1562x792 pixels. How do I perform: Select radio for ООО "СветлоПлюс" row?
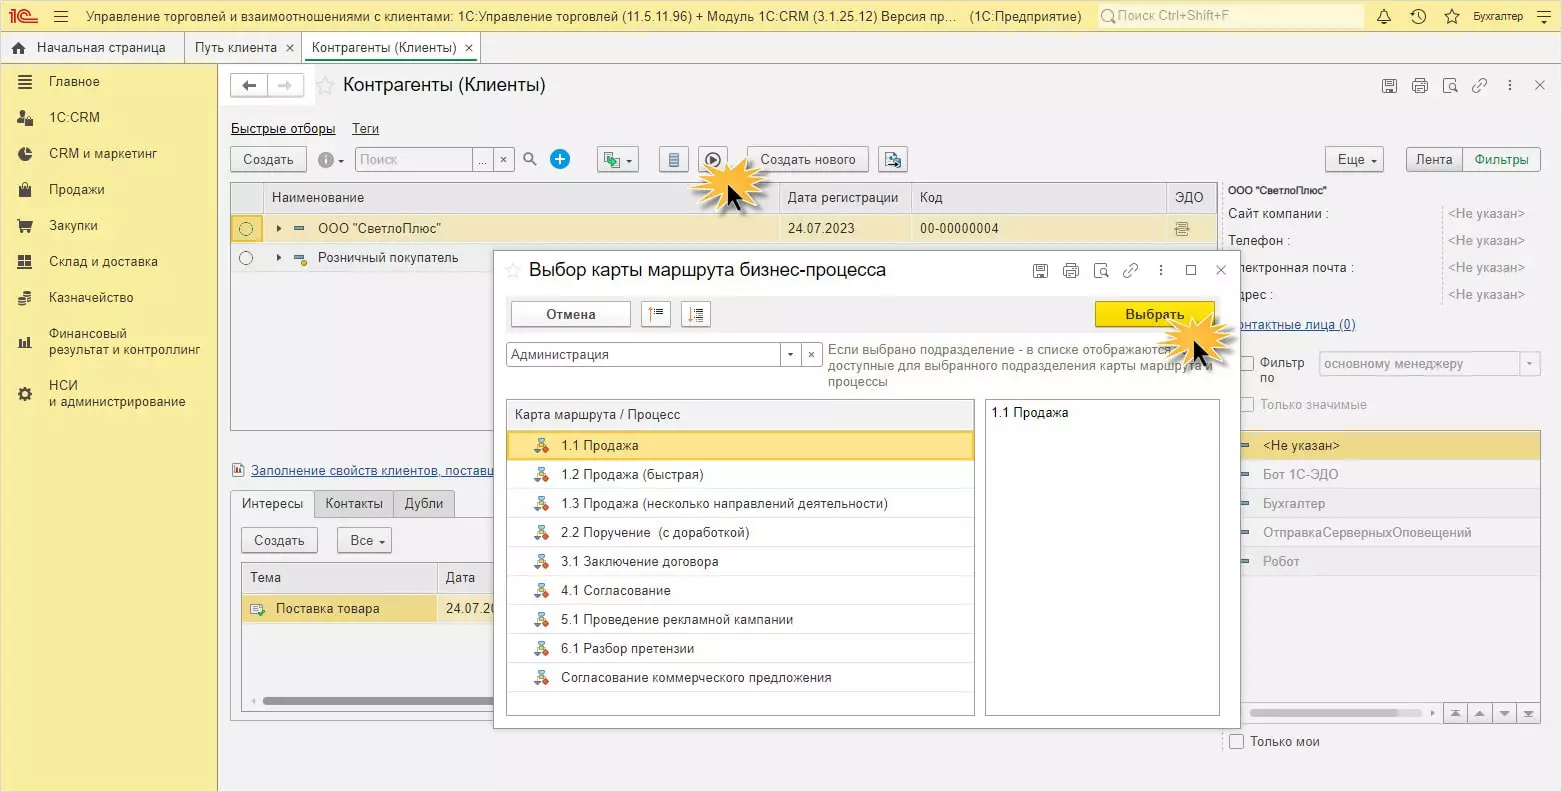[x=246, y=229]
